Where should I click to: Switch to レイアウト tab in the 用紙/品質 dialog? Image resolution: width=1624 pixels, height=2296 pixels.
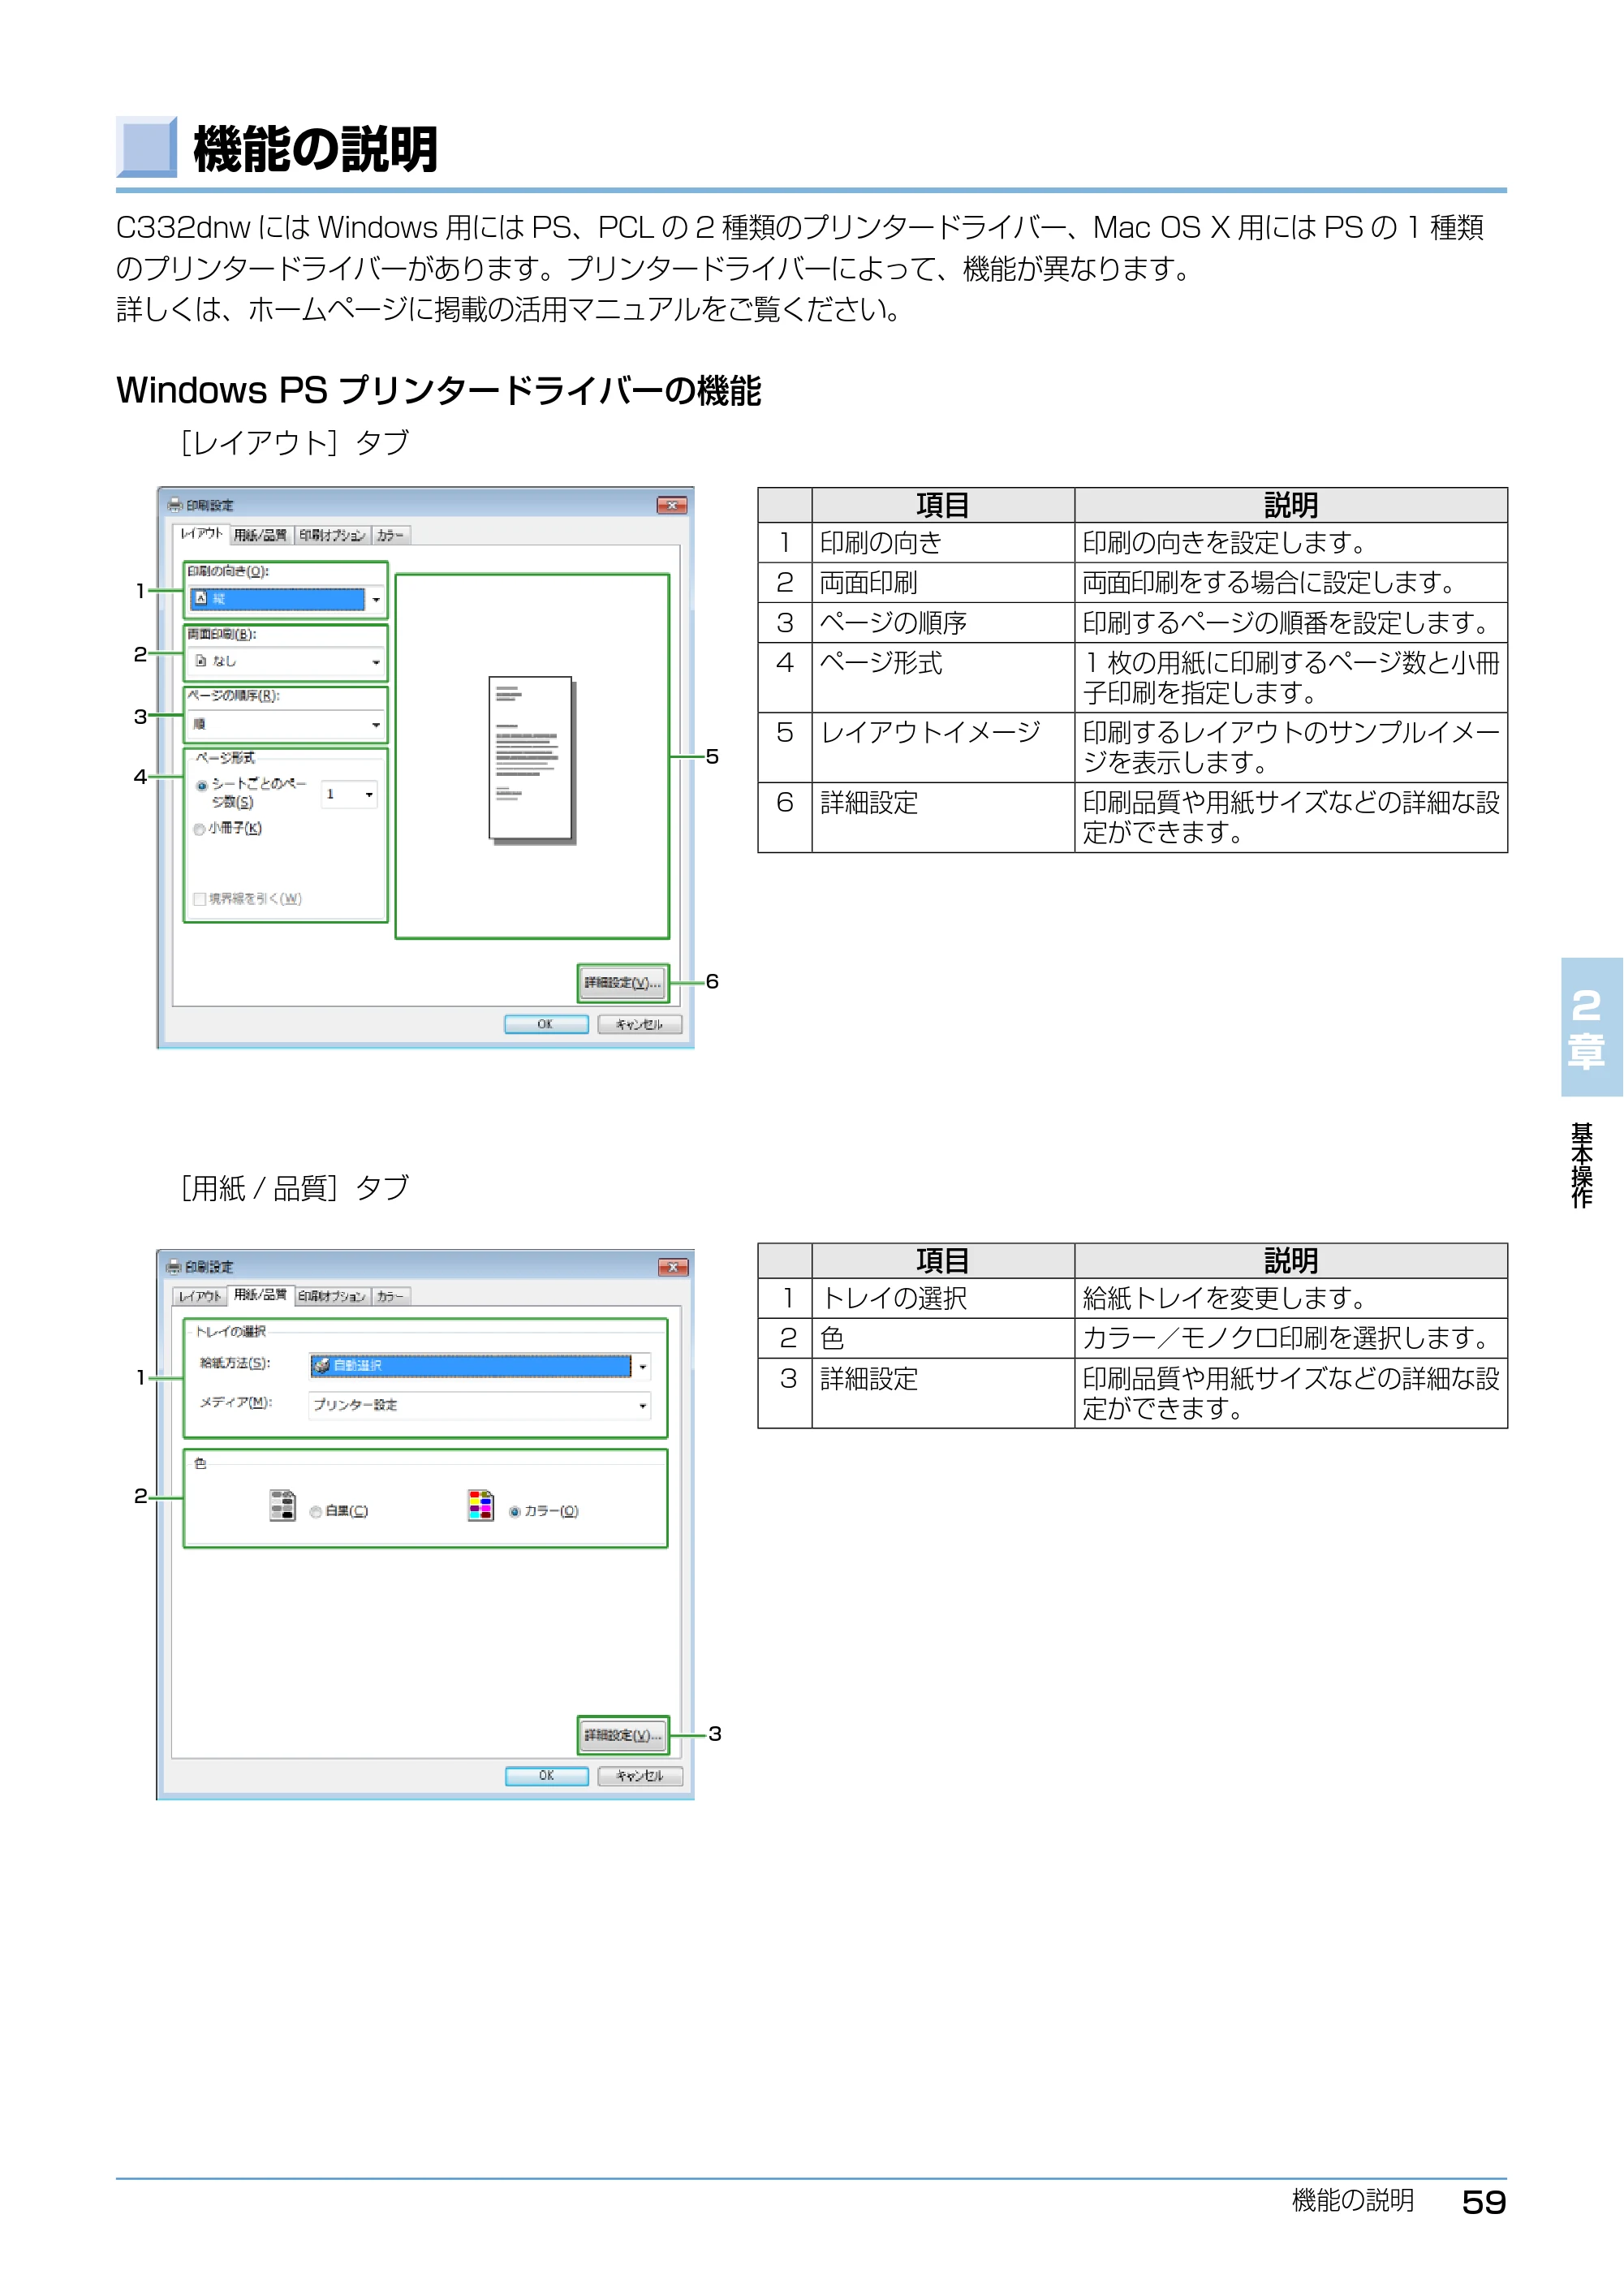(199, 1296)
